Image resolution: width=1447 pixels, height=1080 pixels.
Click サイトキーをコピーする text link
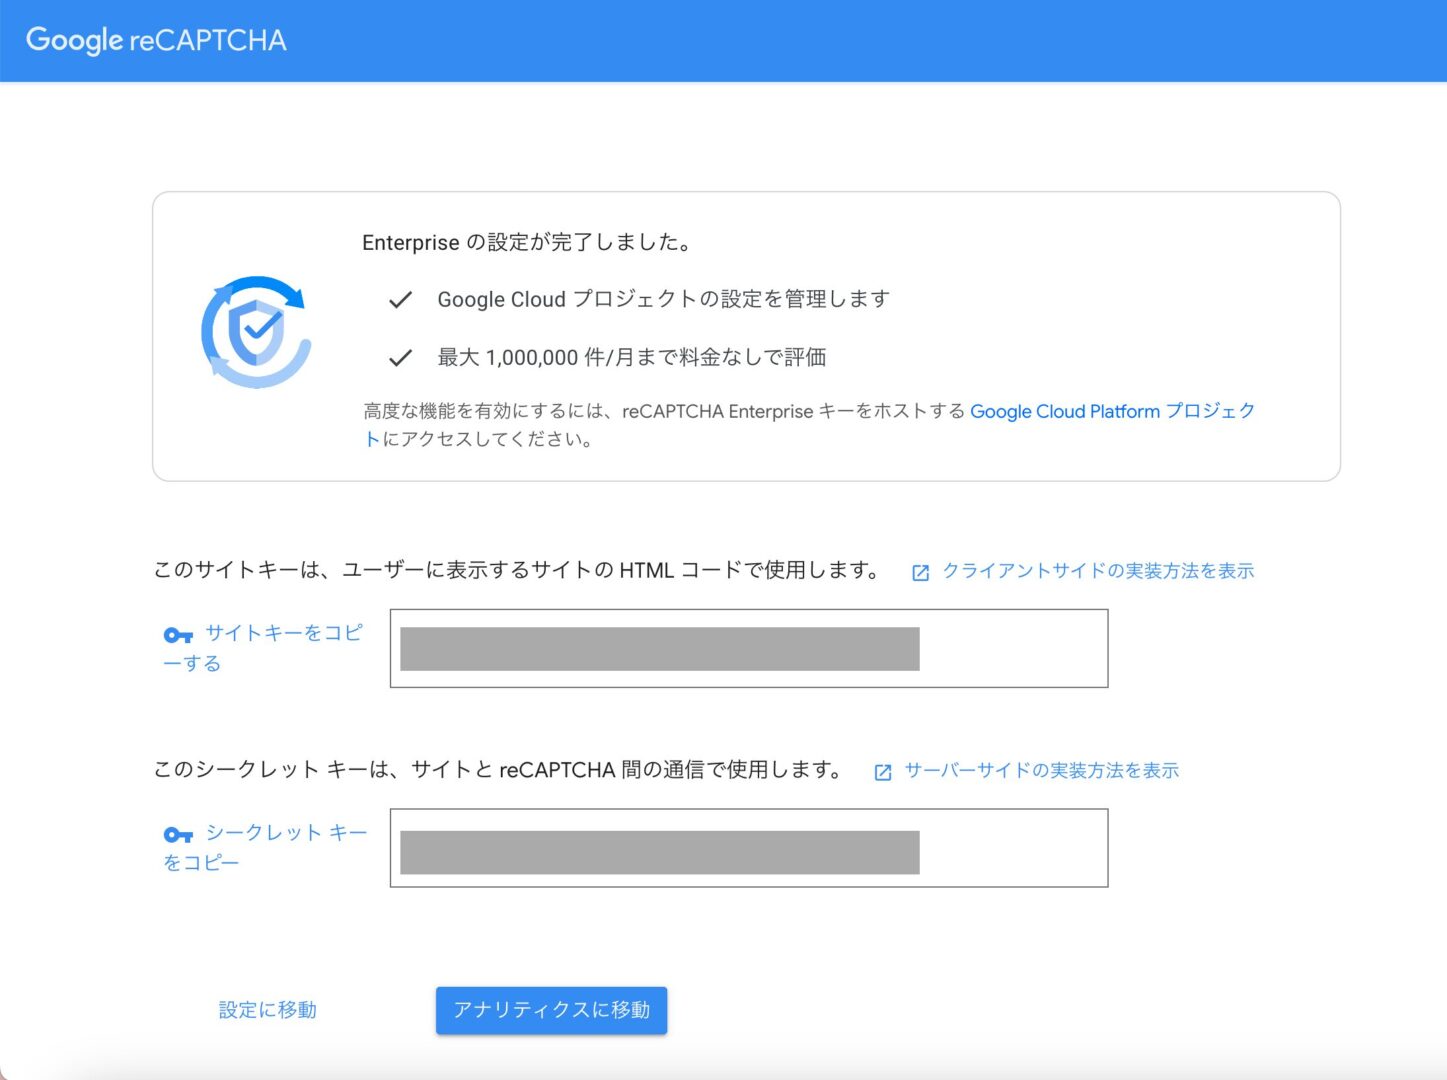point(263,648)
